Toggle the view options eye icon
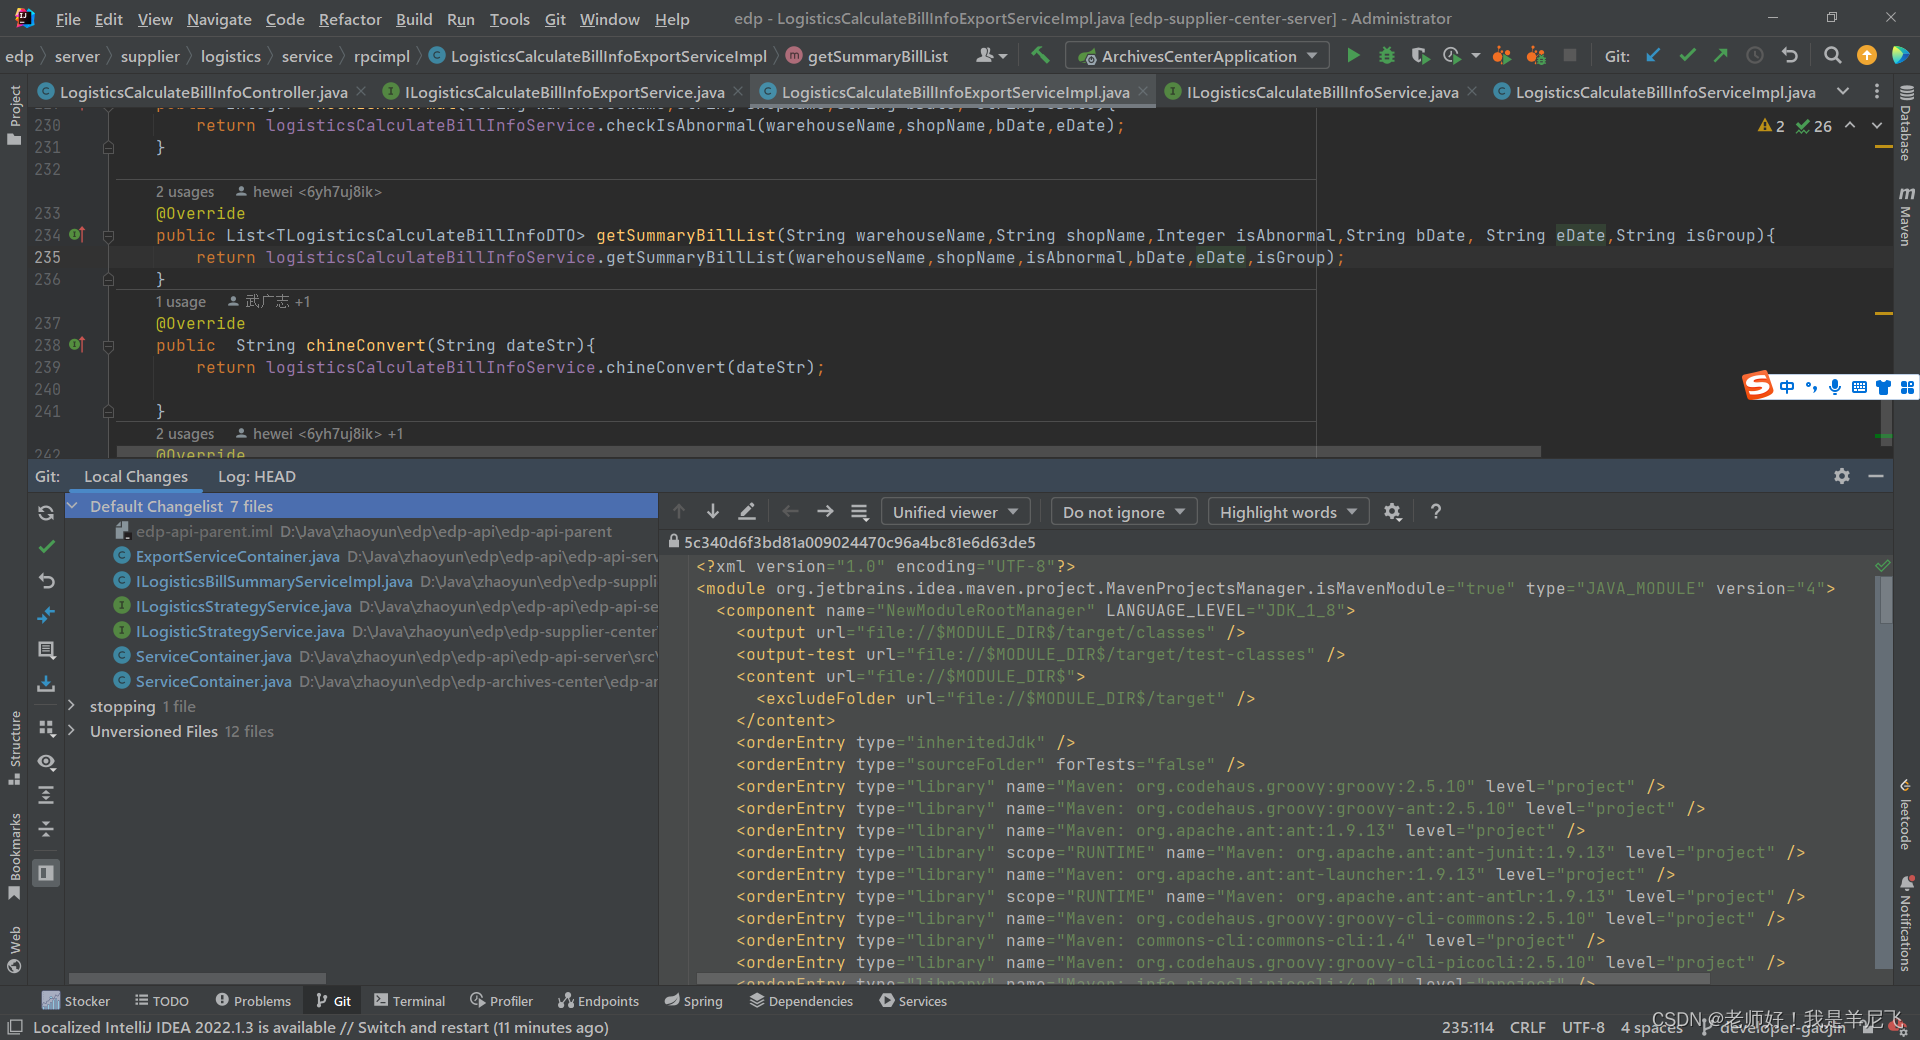Viewport: 1920px width, 1040px height. coord(46,762)
